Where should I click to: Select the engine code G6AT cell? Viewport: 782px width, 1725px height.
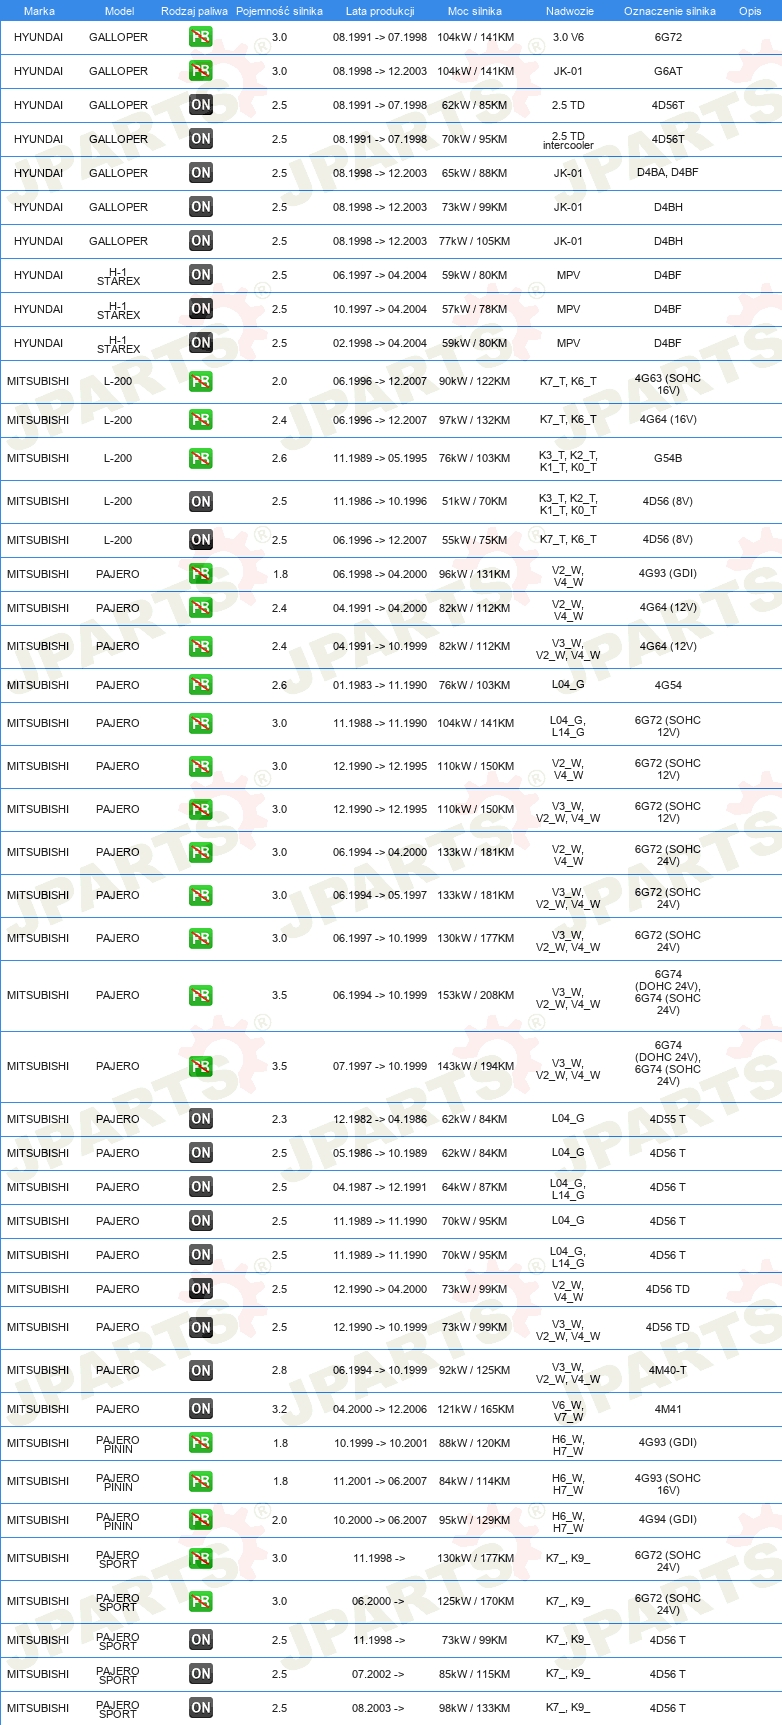click(x=668, y=71)
